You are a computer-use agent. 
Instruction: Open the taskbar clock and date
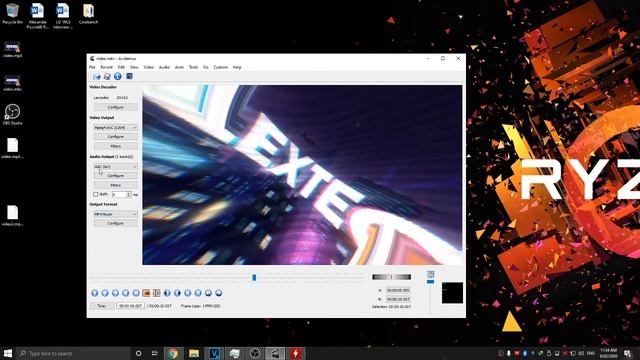609,353
